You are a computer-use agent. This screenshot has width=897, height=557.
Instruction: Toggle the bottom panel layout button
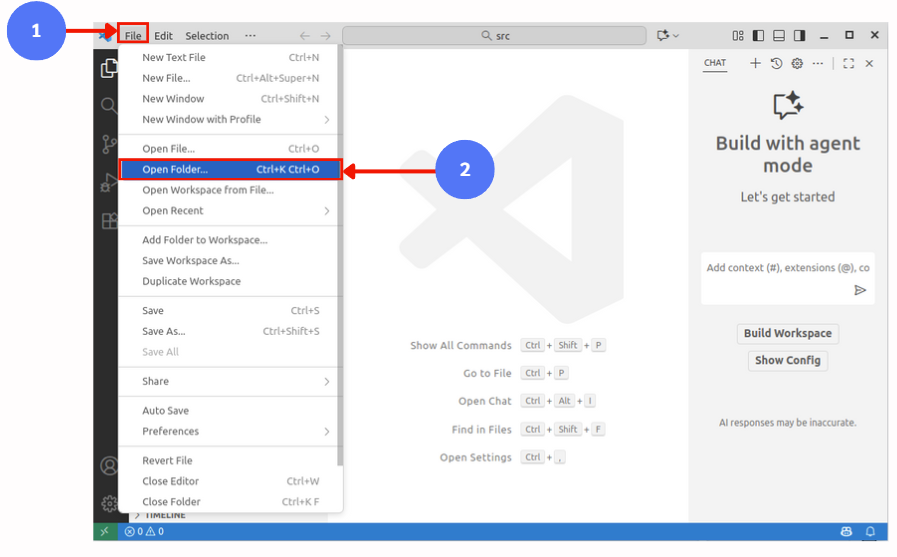point(779,36)
